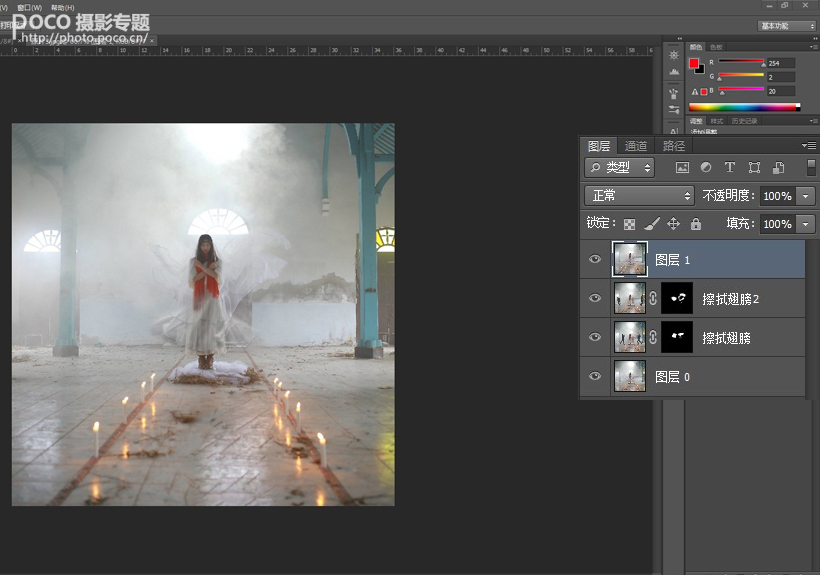Click the G value field showing 2
Screen dimensions: 820x575
[x=781, y=77]
